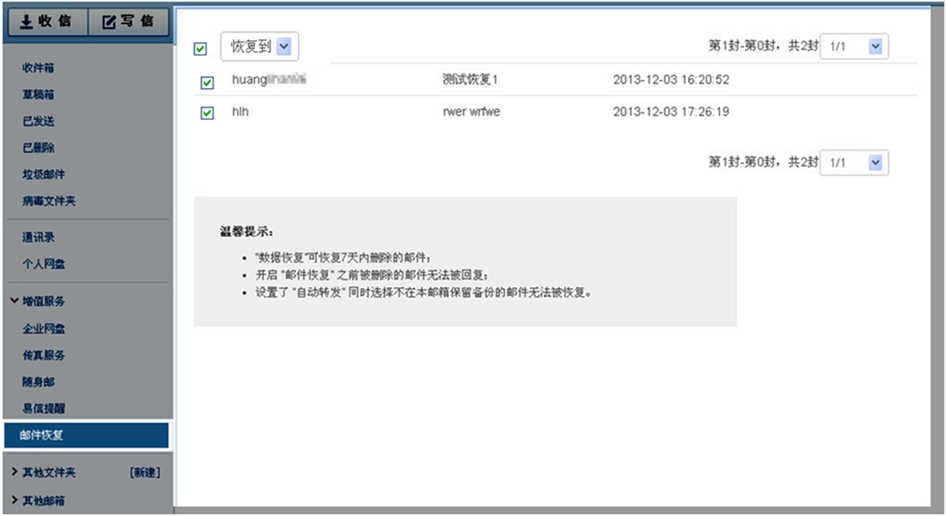Open the 个人网盘 personal net disk

[43, 264]
